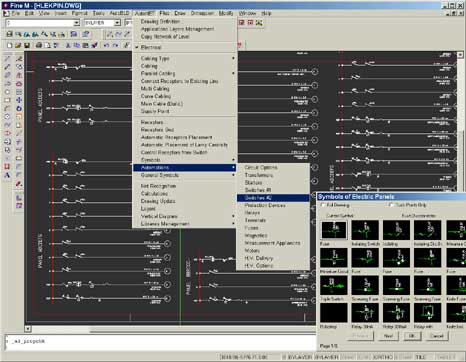This screenshot has width=466, height=362.
Task: Click the Redo arrow icon
Action: pyautogui.click(x=115, y=45)
